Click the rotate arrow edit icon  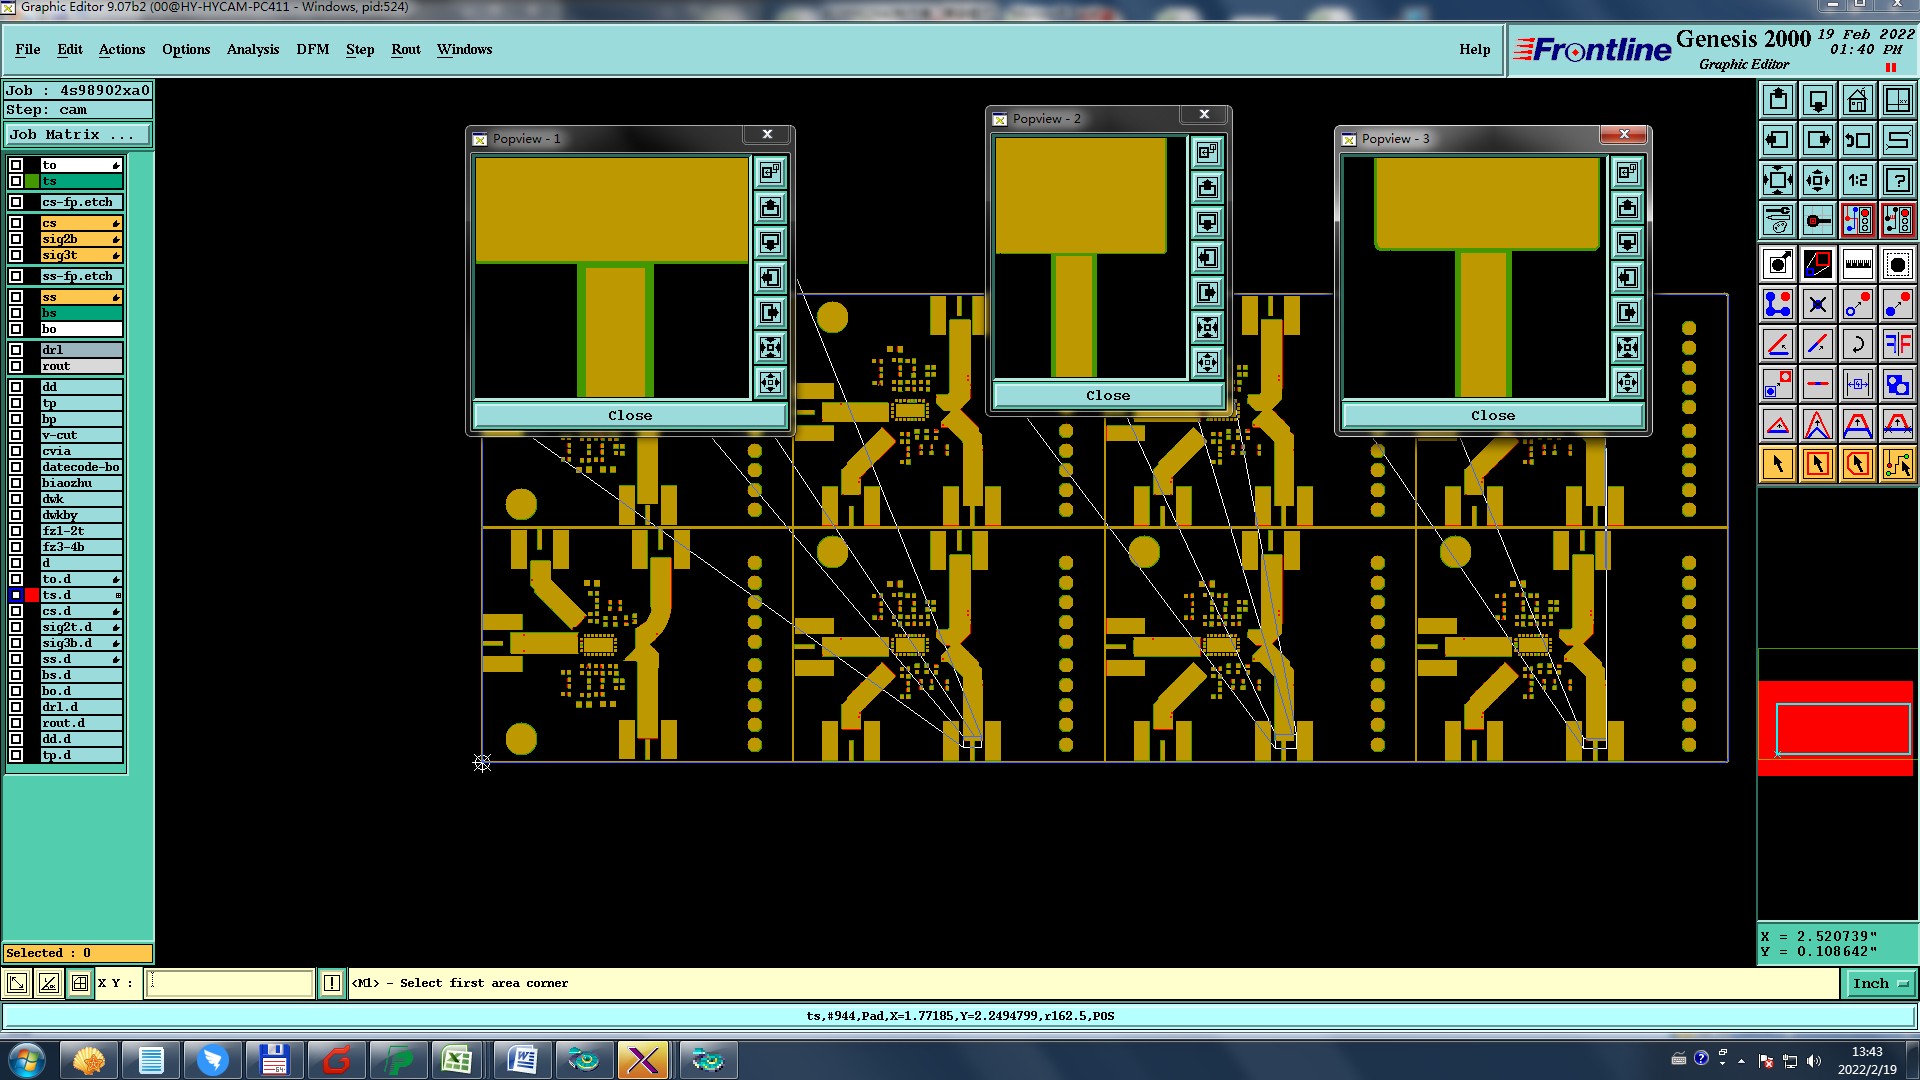pos(1857,345)
